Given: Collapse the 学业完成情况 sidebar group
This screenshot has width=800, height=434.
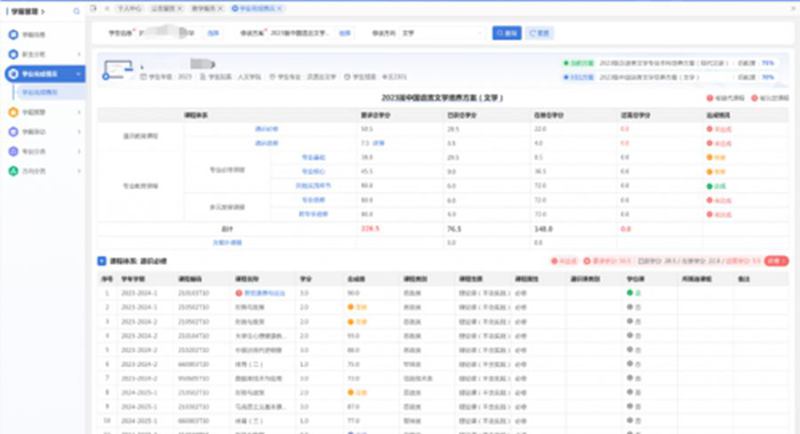Looking at the screenshot, I should tap(80, 74).
